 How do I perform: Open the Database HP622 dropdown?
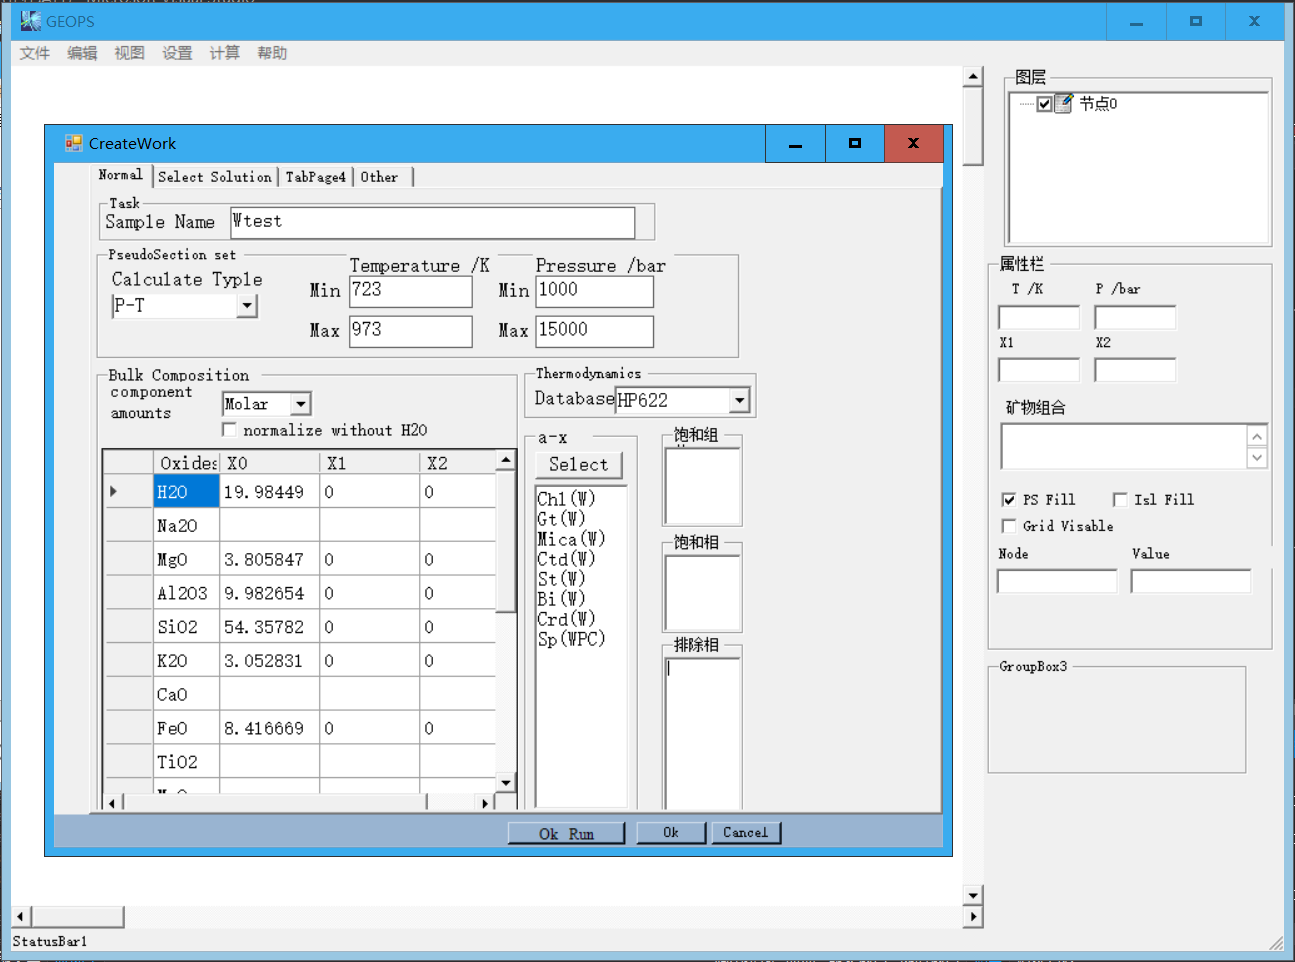(x=739, y=400)
